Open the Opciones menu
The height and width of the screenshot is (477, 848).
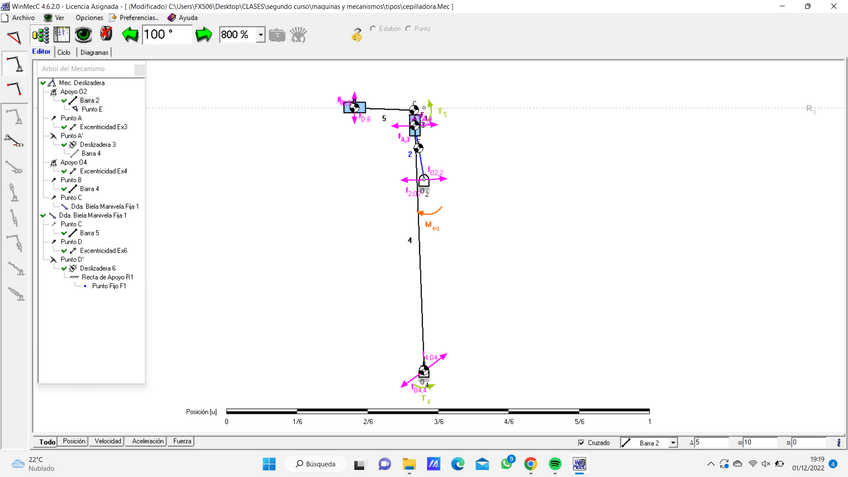(x=88, y=18)
